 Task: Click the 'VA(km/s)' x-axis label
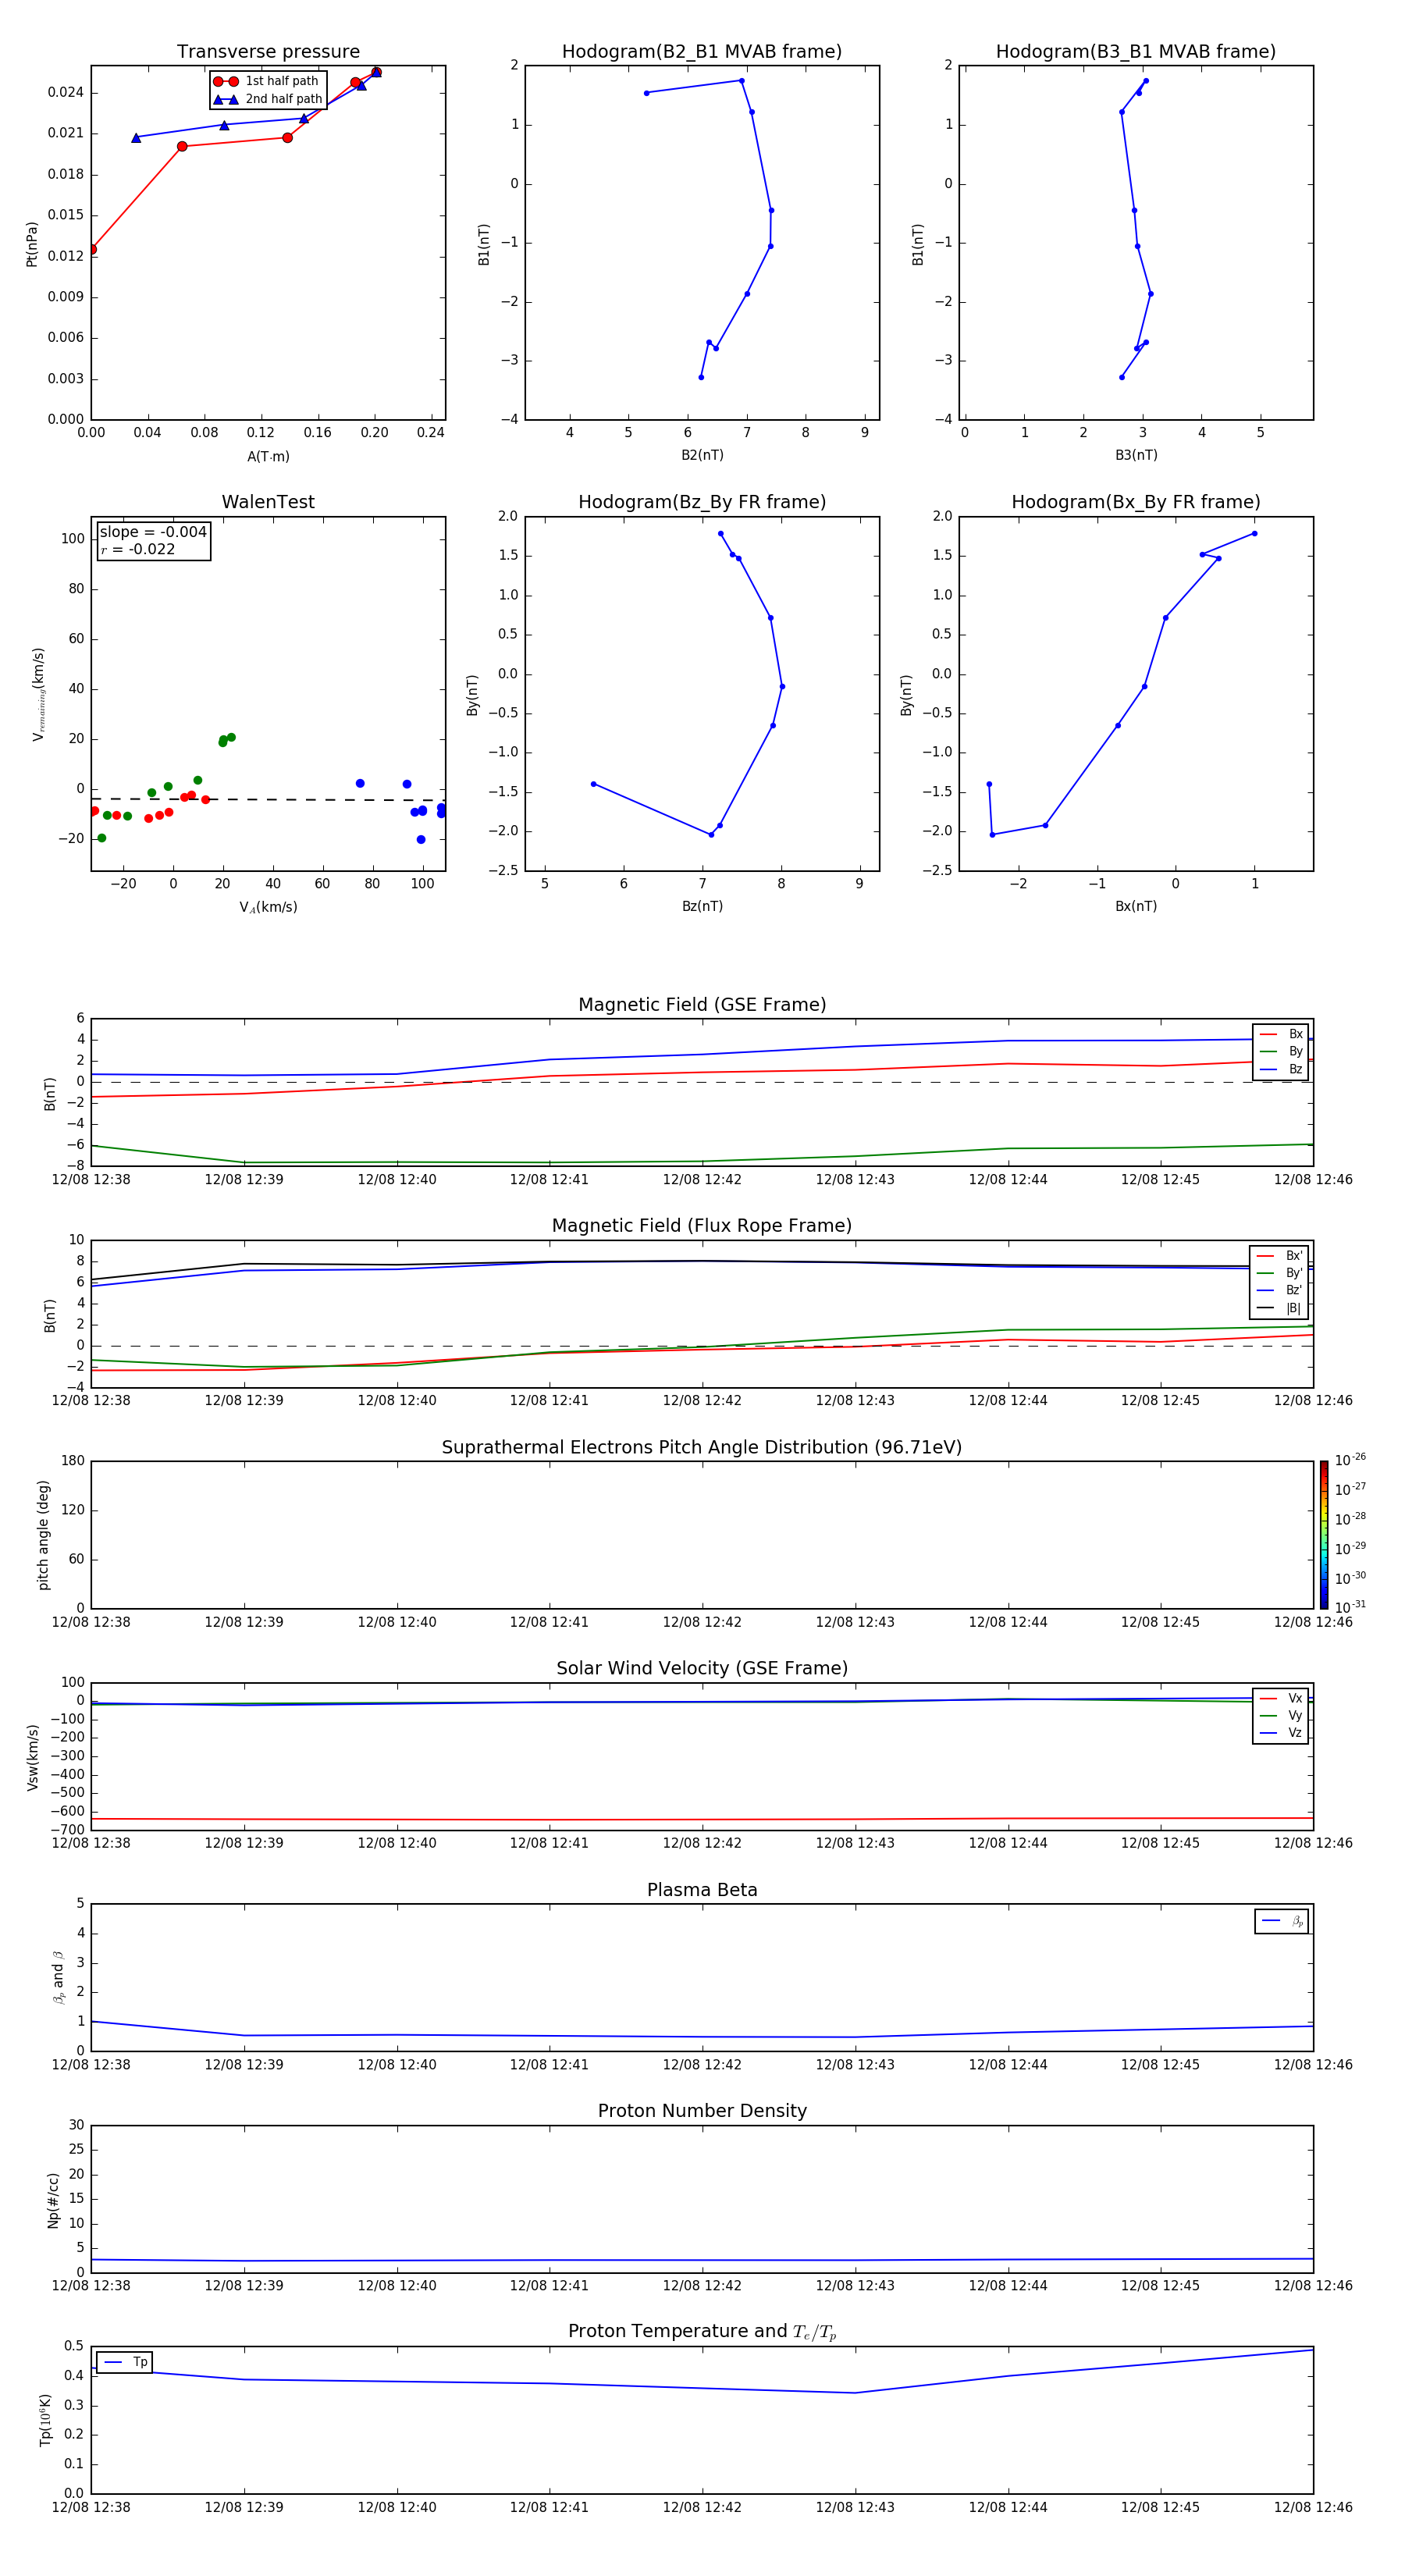pyautogui.click(x=268, y=907)
